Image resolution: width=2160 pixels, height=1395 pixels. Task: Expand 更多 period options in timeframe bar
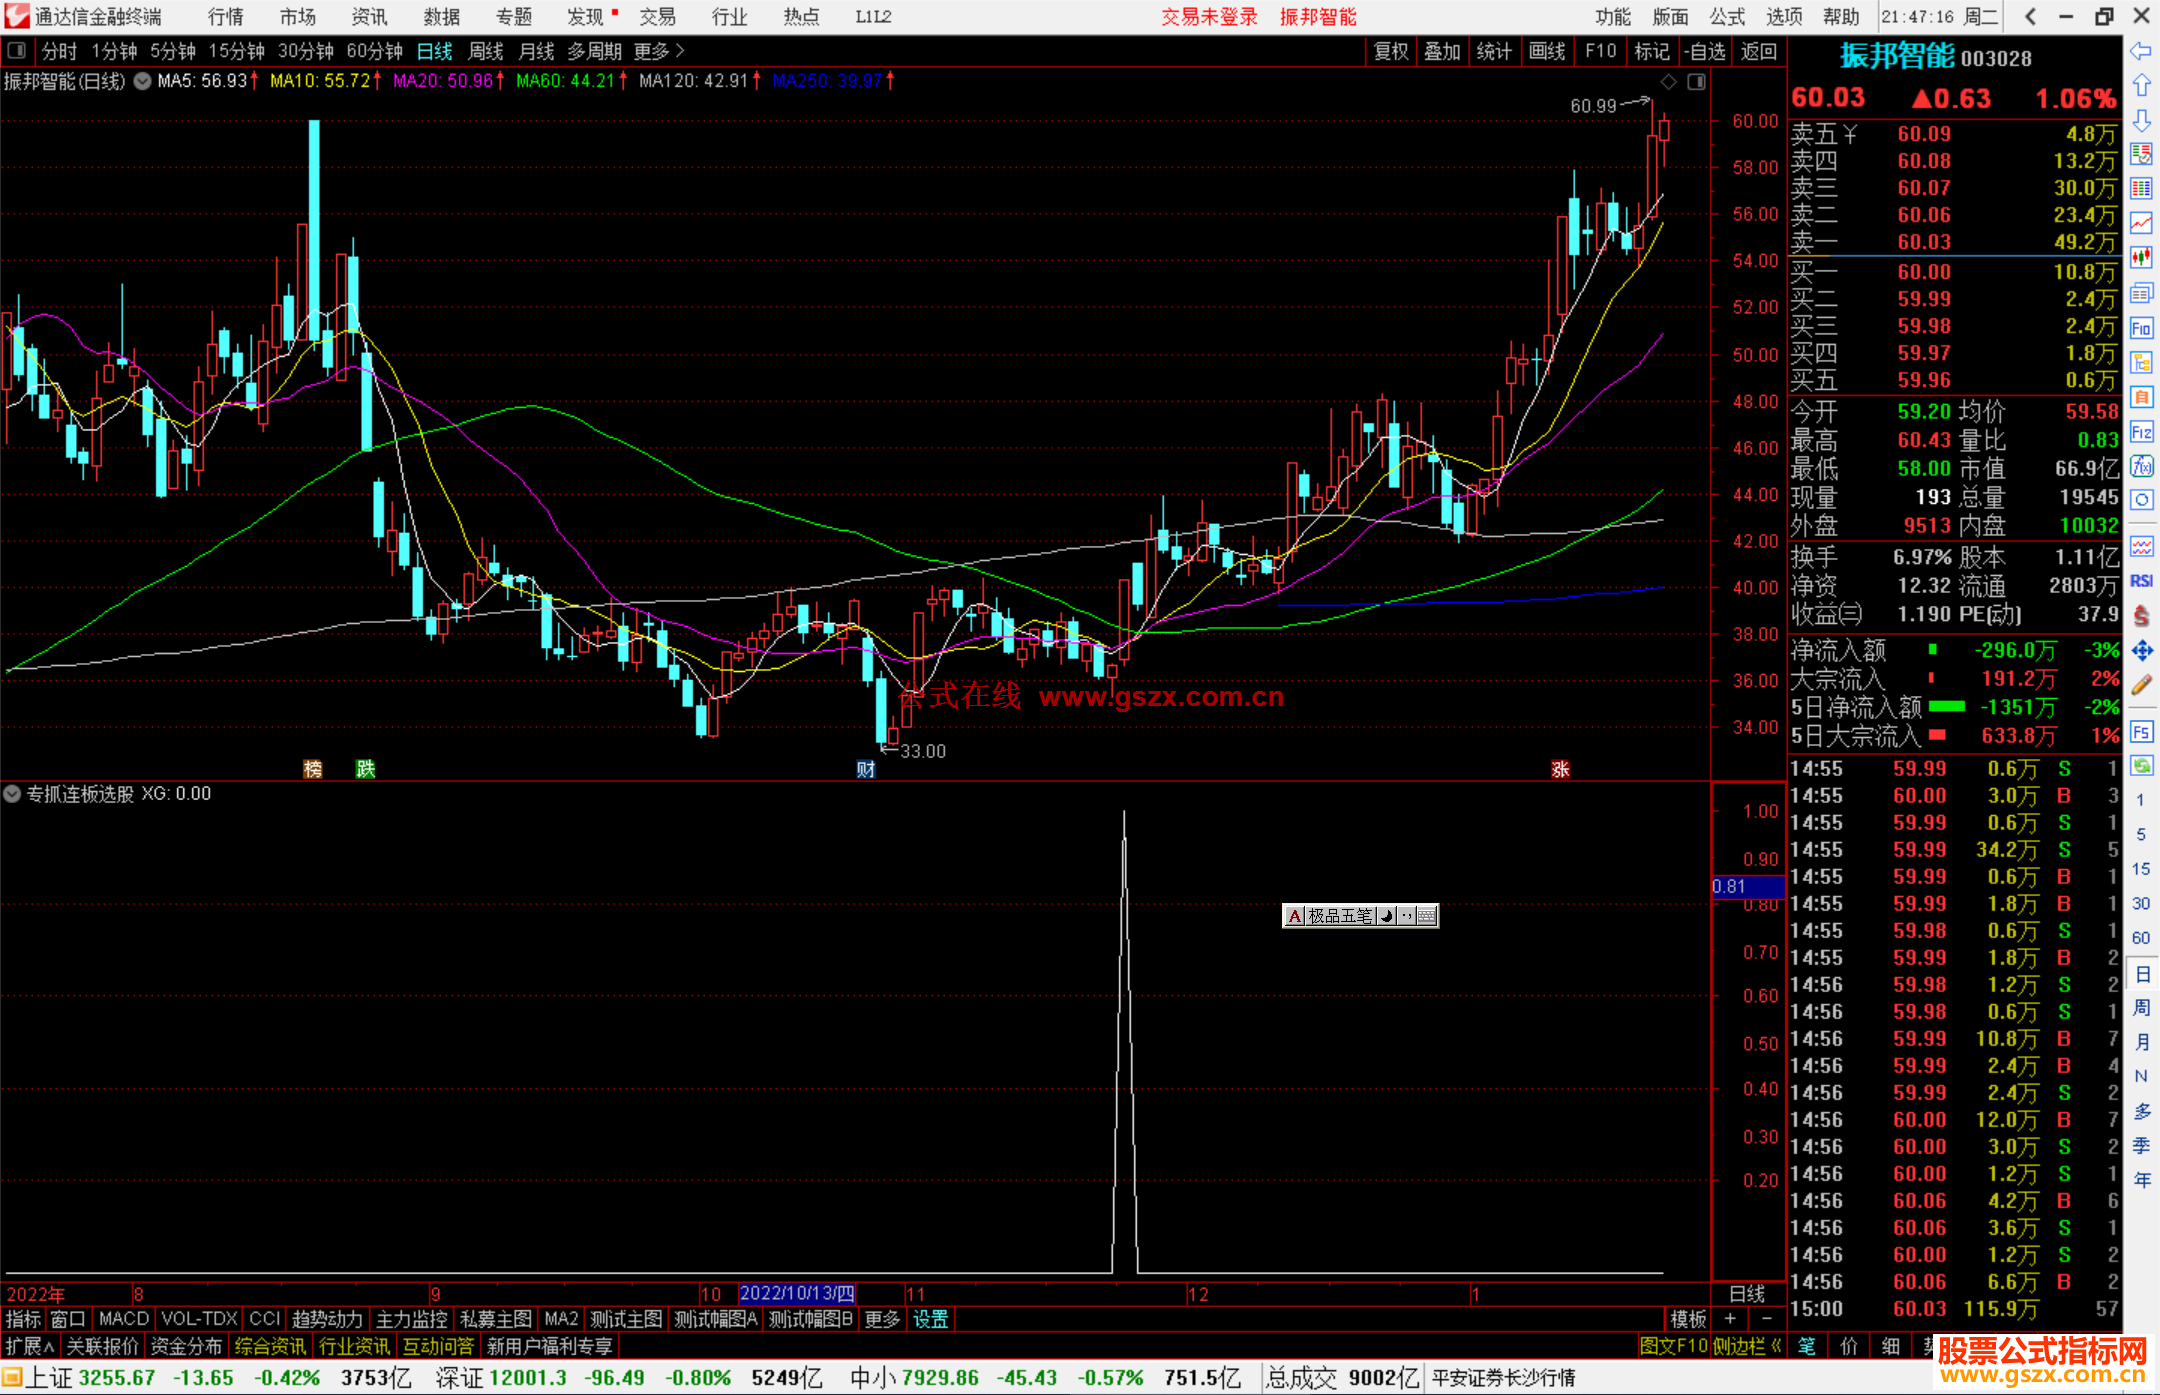pyautogui.click(x=658, y=51)
